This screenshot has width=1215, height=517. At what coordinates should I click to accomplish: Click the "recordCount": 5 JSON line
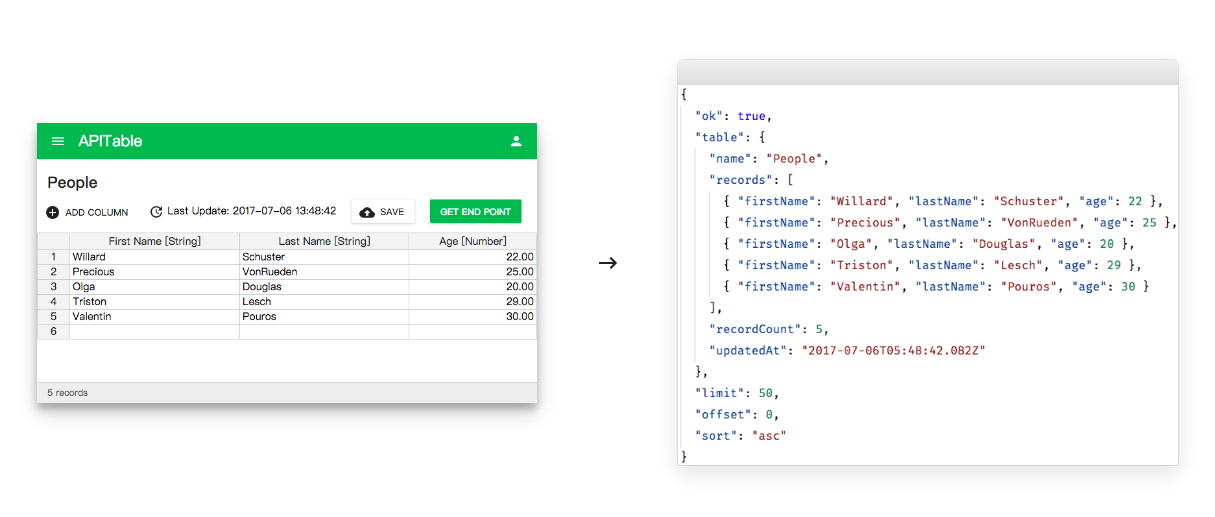[x=769, y=329]
